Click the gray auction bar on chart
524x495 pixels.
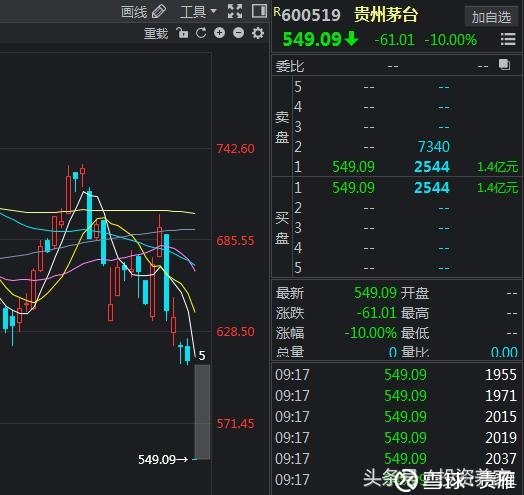click(x=202, y=412)
